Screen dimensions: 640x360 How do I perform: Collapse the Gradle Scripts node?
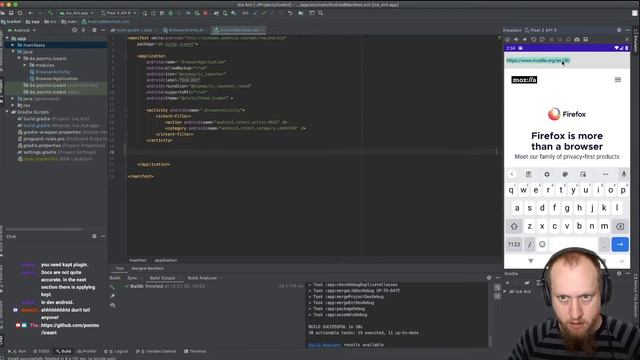[7, 112]
